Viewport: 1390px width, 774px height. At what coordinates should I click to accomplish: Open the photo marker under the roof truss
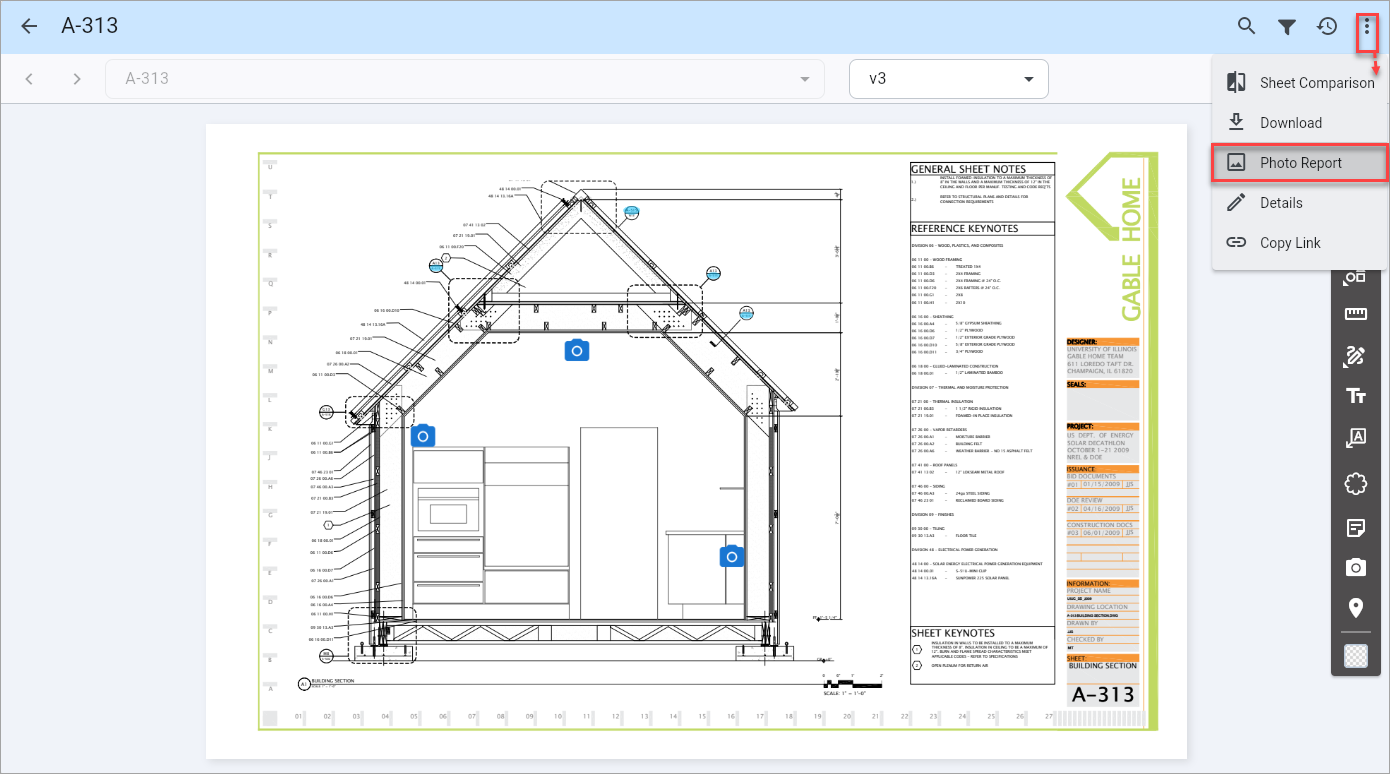pos(576,349)
